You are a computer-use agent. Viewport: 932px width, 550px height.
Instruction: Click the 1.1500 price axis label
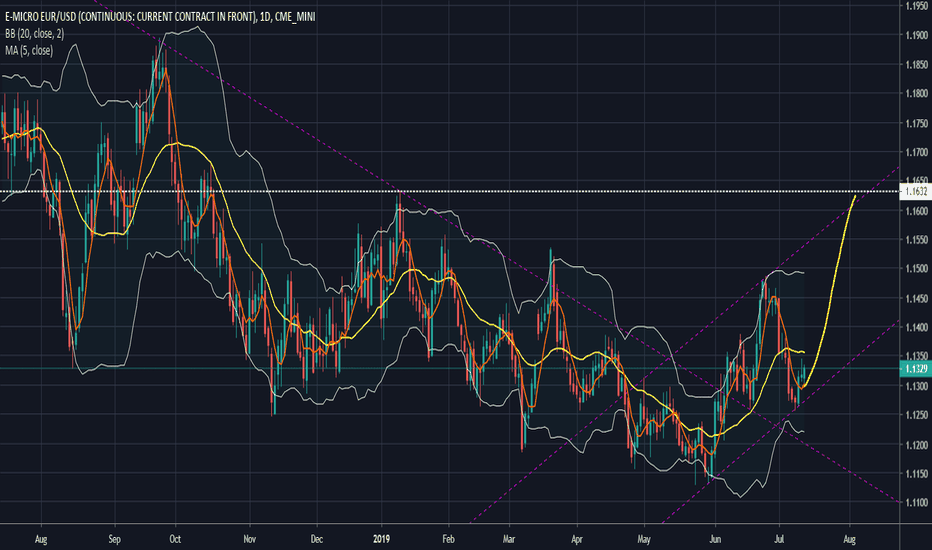pos(917,269)
